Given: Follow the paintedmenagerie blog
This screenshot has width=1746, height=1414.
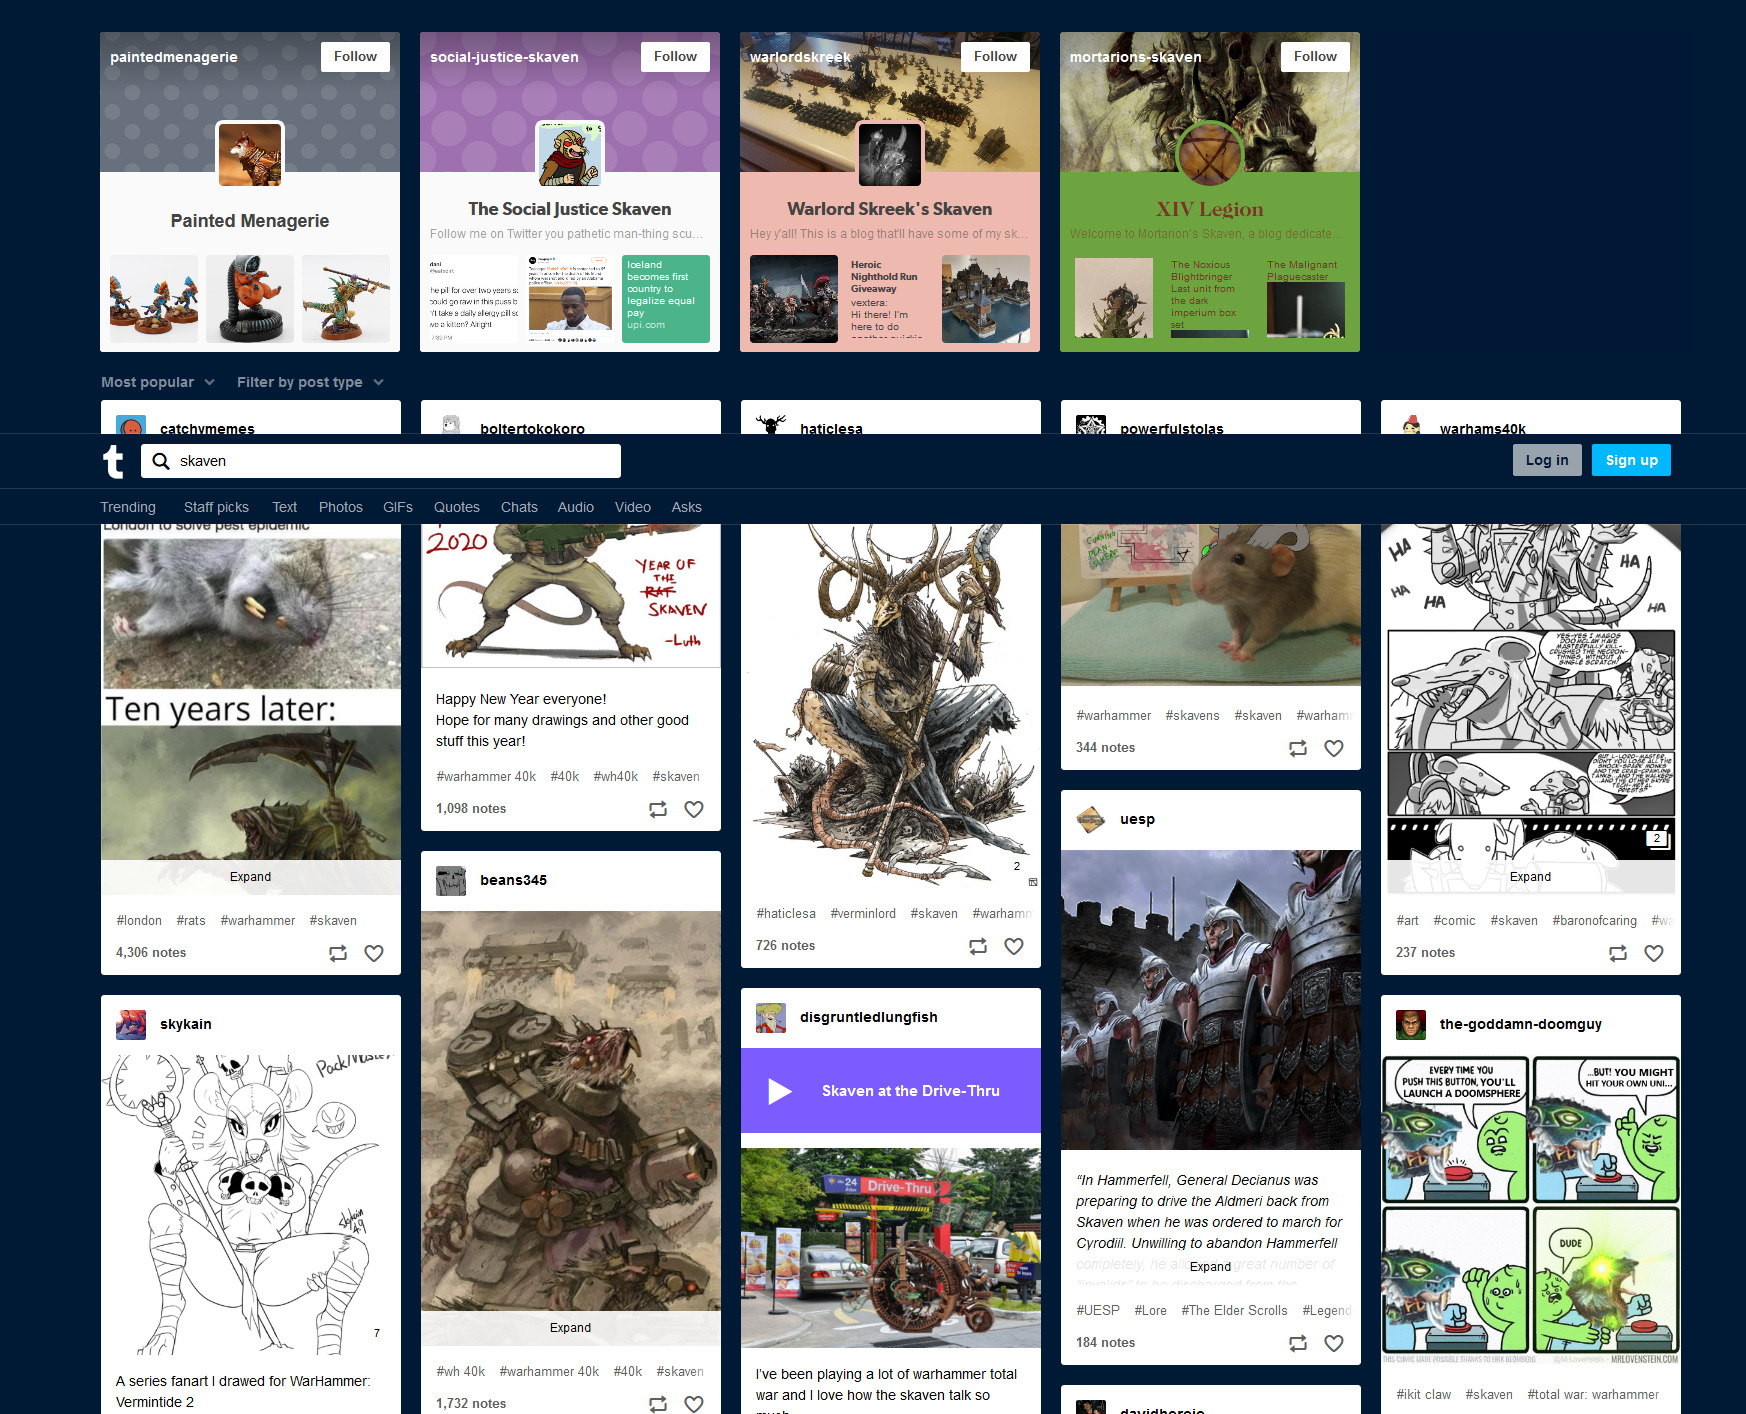Looking at the screenshot, I should [x=355, y=57].
